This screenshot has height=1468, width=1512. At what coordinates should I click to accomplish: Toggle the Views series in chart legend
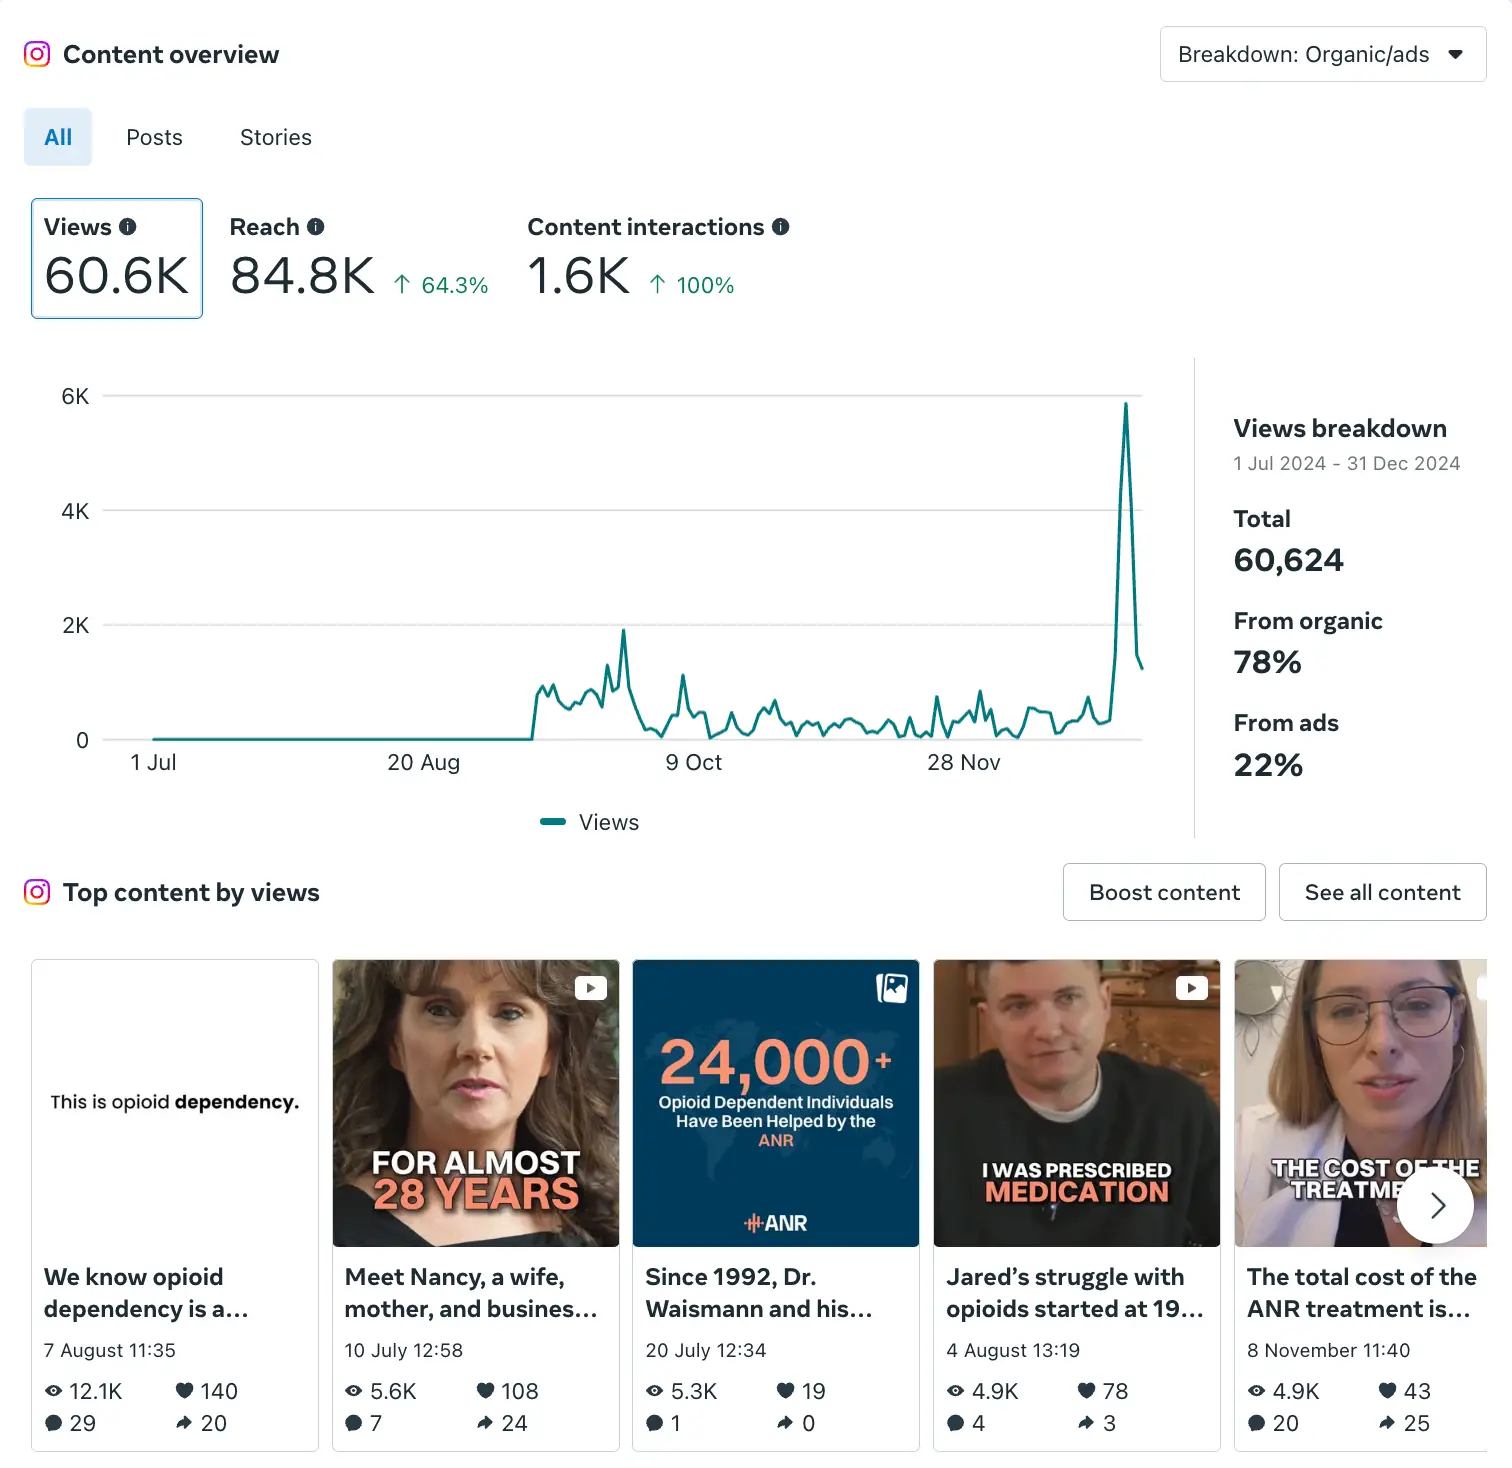coord(590,822)
